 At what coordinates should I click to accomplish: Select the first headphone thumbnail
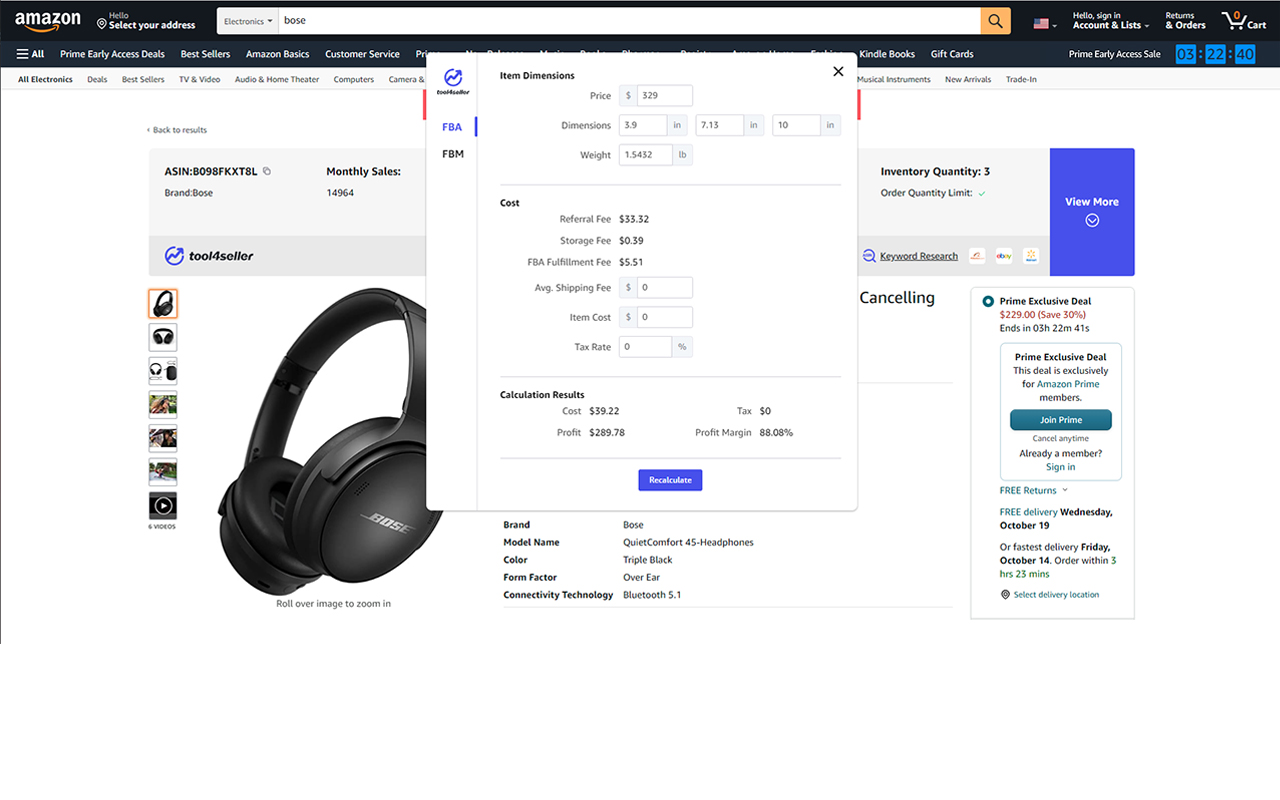[163, 303]
